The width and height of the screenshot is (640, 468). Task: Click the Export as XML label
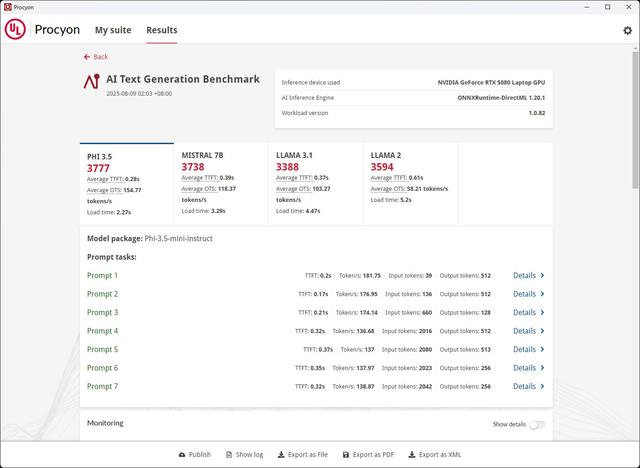pyautogui.click(x=440, y=455)
